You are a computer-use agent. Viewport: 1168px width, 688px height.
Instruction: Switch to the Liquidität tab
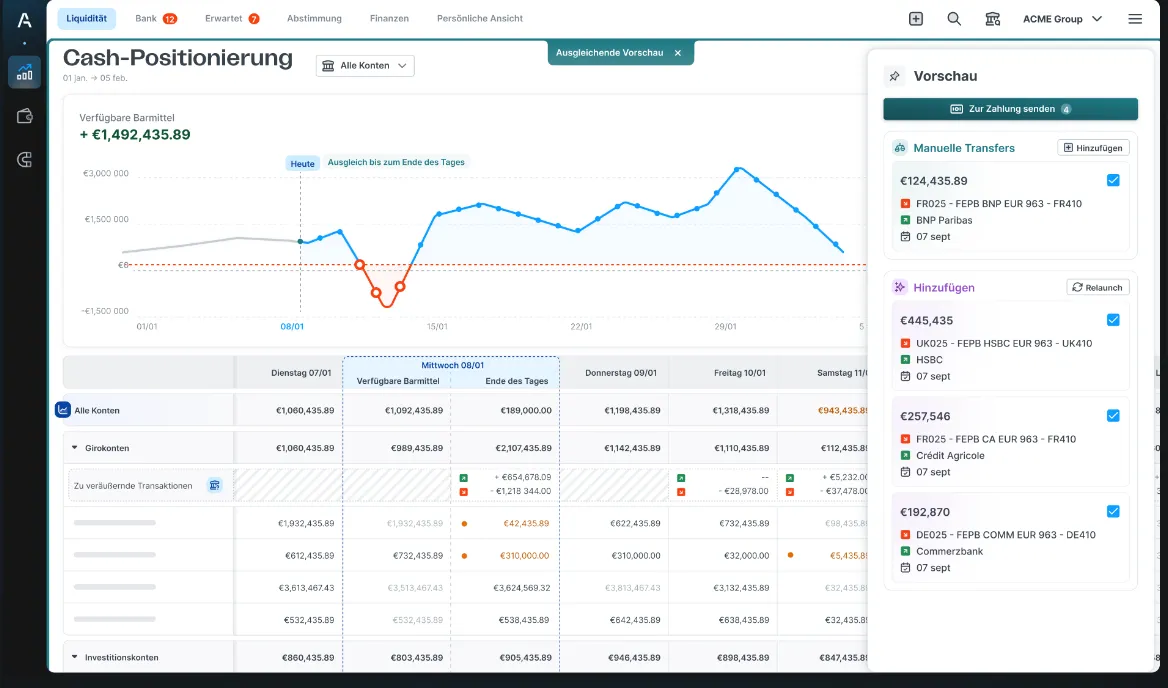point(86,18)
